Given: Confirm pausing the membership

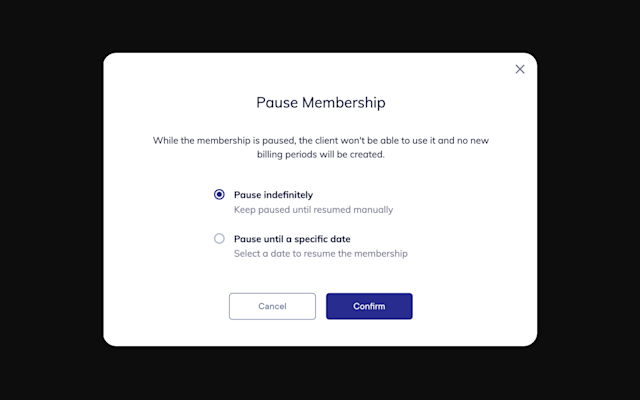Looking at the screenshot, I should pos(369,306).
